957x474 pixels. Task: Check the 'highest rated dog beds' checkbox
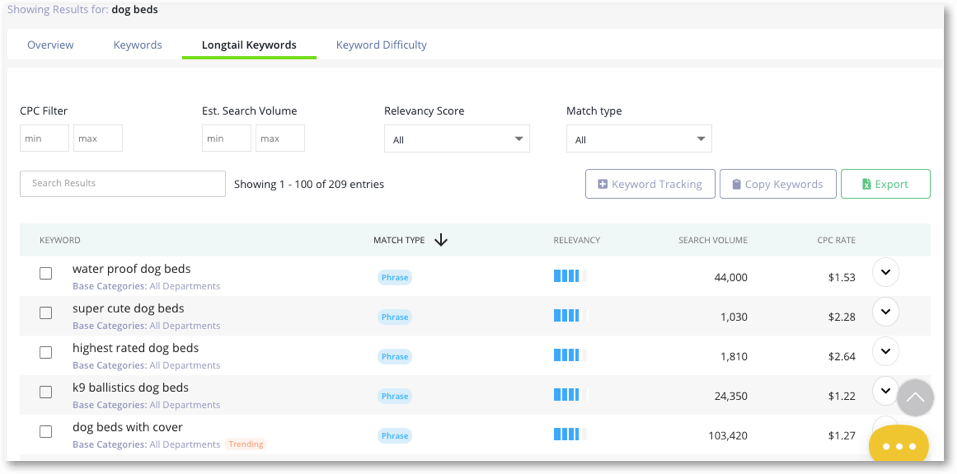coord(46,353)
